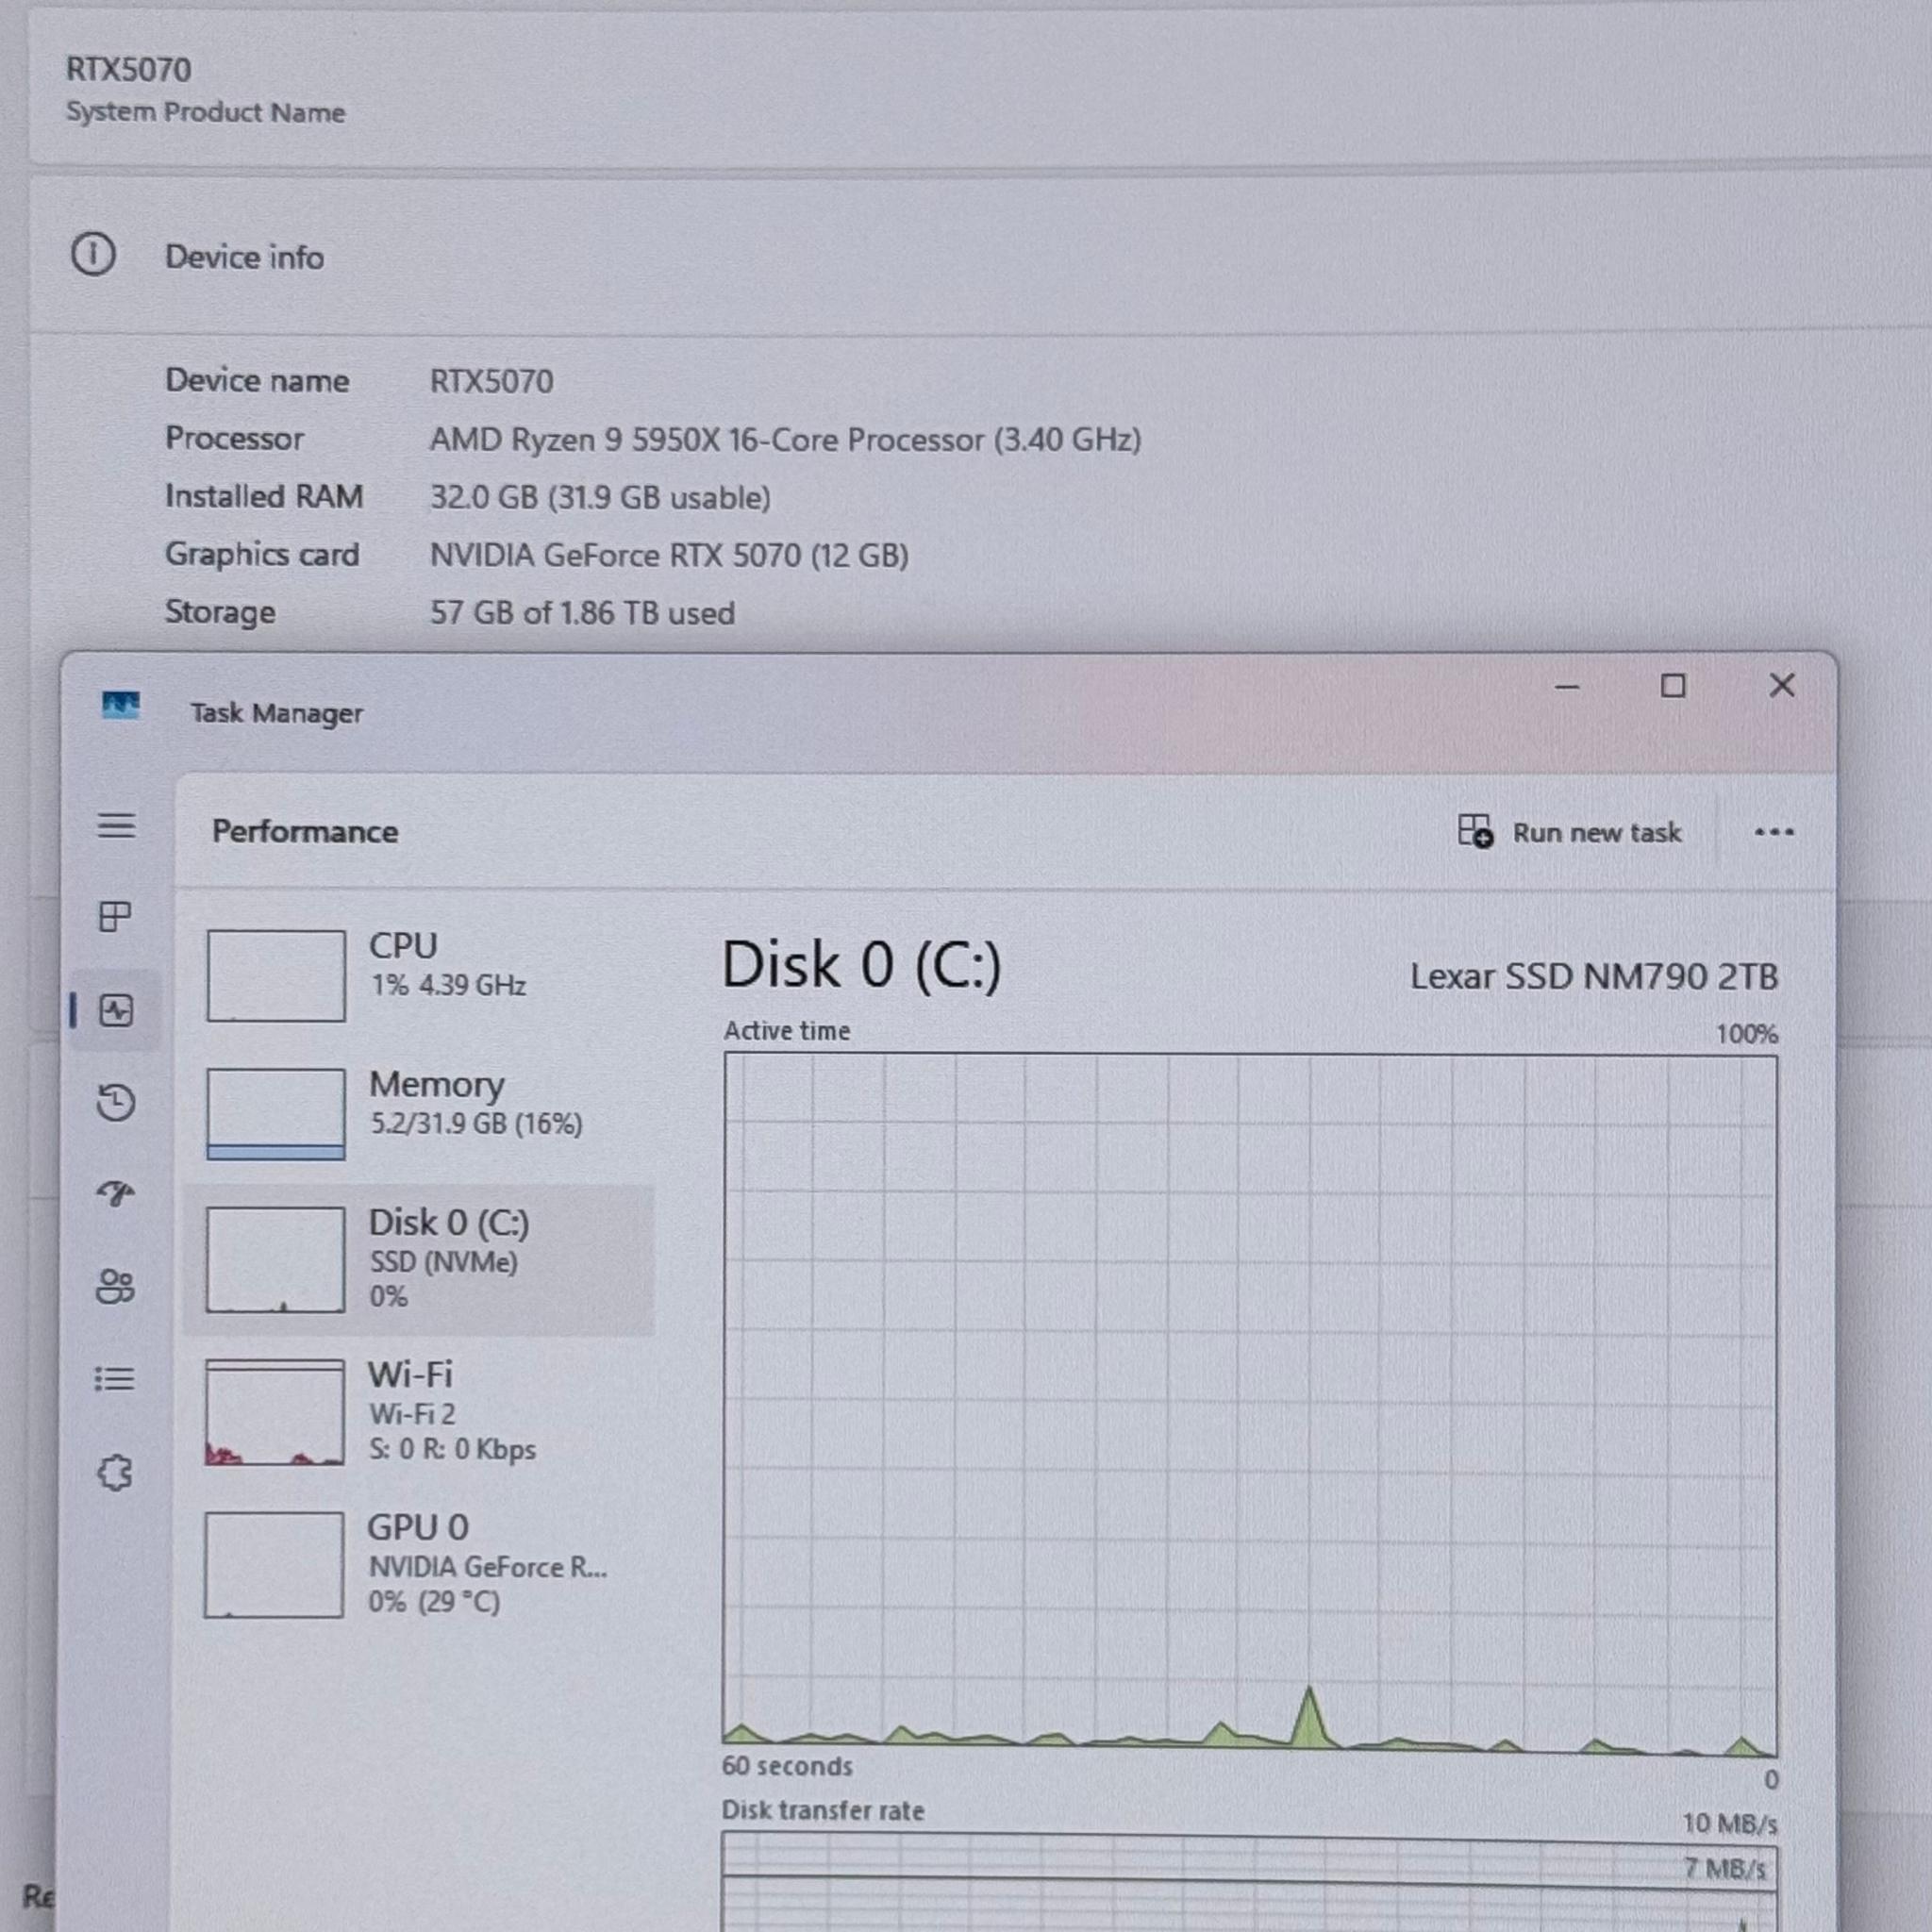This screenshot has height=1932, width=1932.
Task: Click the Disk 0 (C:) heading
Action: [x=861, y=966]
